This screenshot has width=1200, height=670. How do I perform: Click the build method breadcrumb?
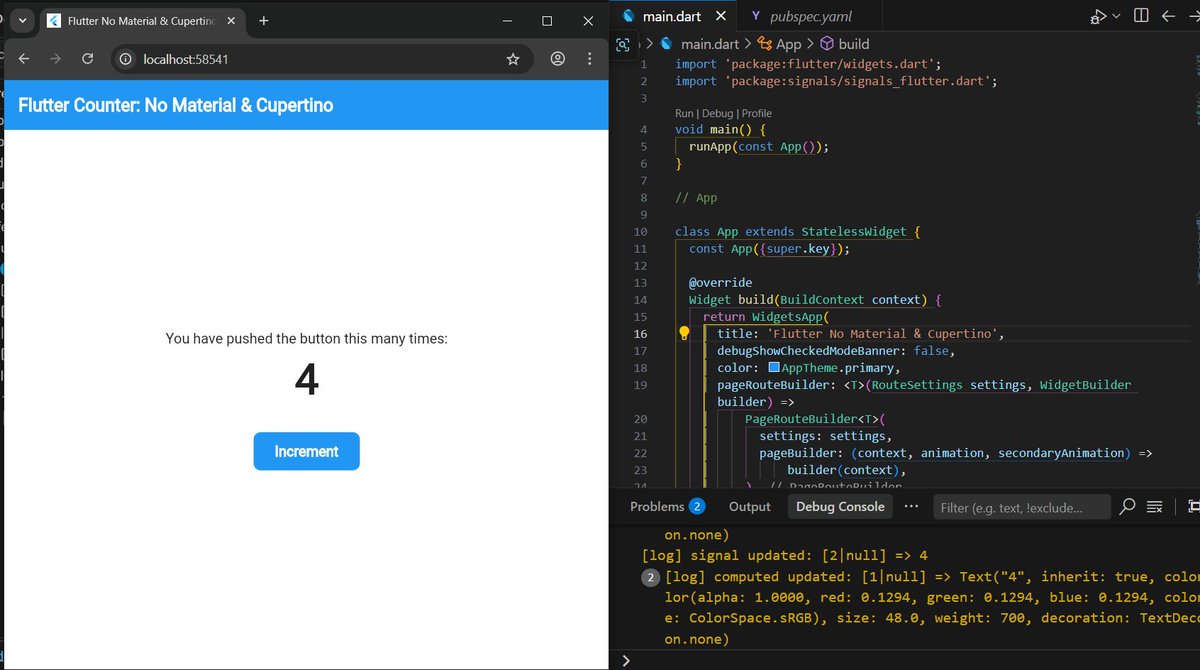[x=845, y=44]
